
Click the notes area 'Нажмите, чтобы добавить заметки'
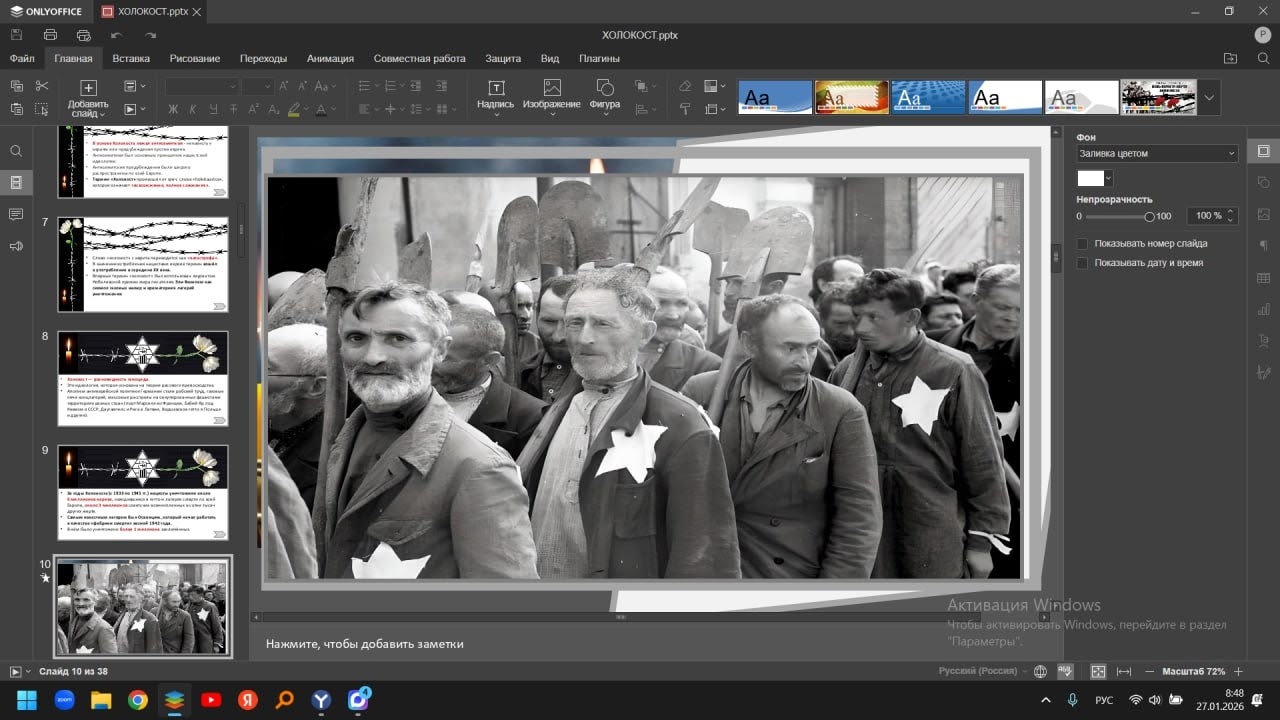coord(365,644)
